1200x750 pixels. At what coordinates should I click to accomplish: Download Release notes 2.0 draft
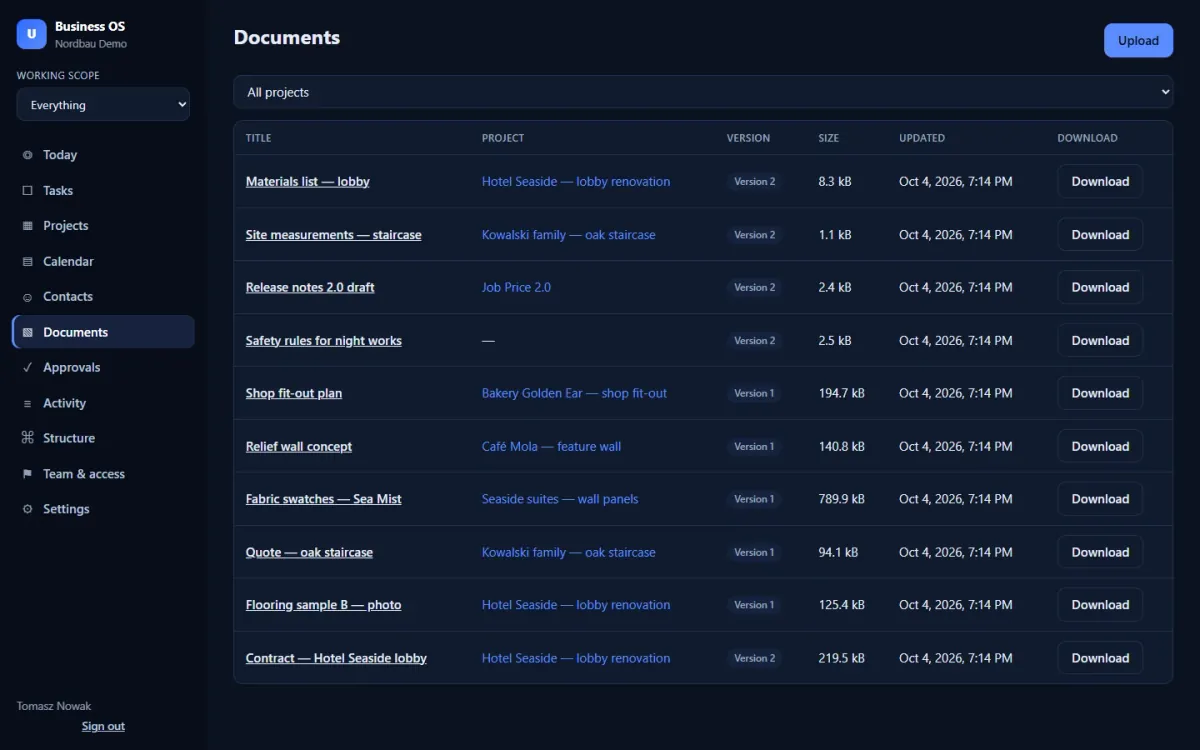[1100, 287]
